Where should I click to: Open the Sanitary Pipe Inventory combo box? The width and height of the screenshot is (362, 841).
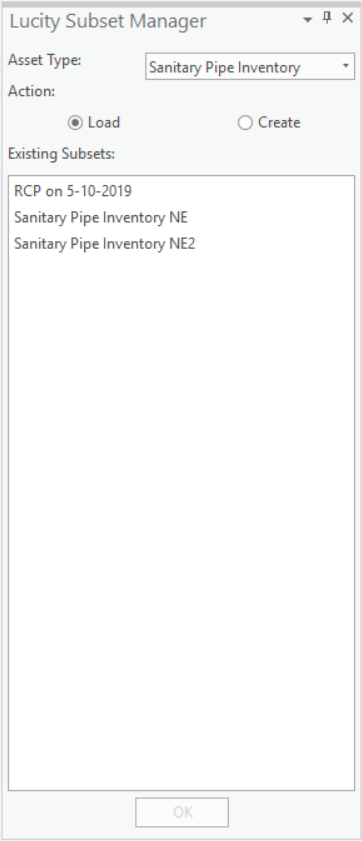coord(250,67)
